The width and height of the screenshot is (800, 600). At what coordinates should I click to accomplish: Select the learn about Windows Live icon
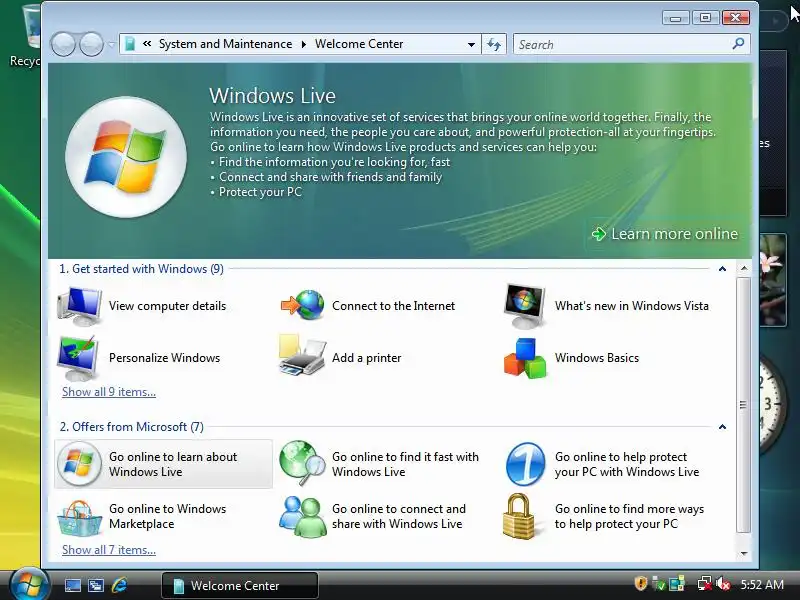(x=79, y=464)
